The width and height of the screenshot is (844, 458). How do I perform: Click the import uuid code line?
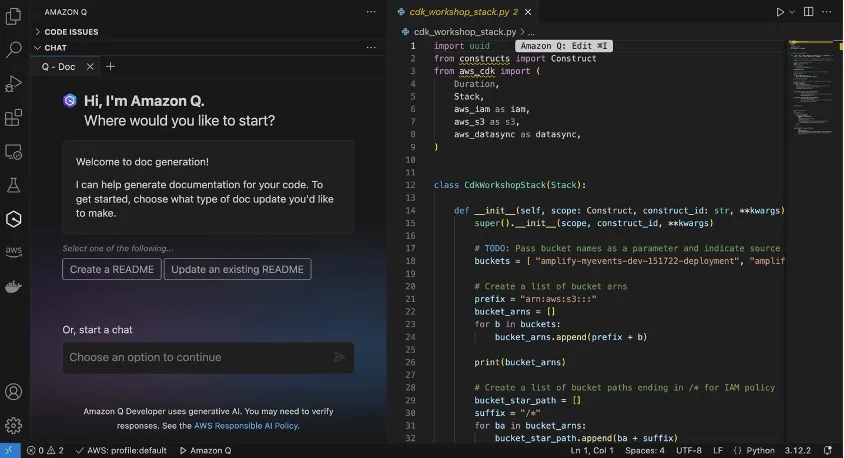click(462, 46)
